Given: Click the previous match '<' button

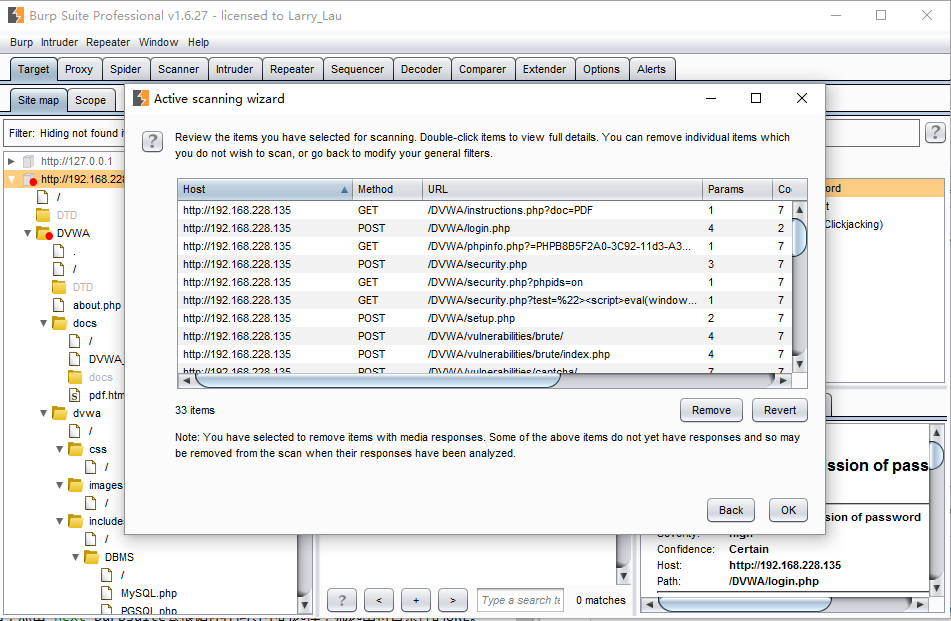Looking at the screenshot, I should tap(379, 600).
